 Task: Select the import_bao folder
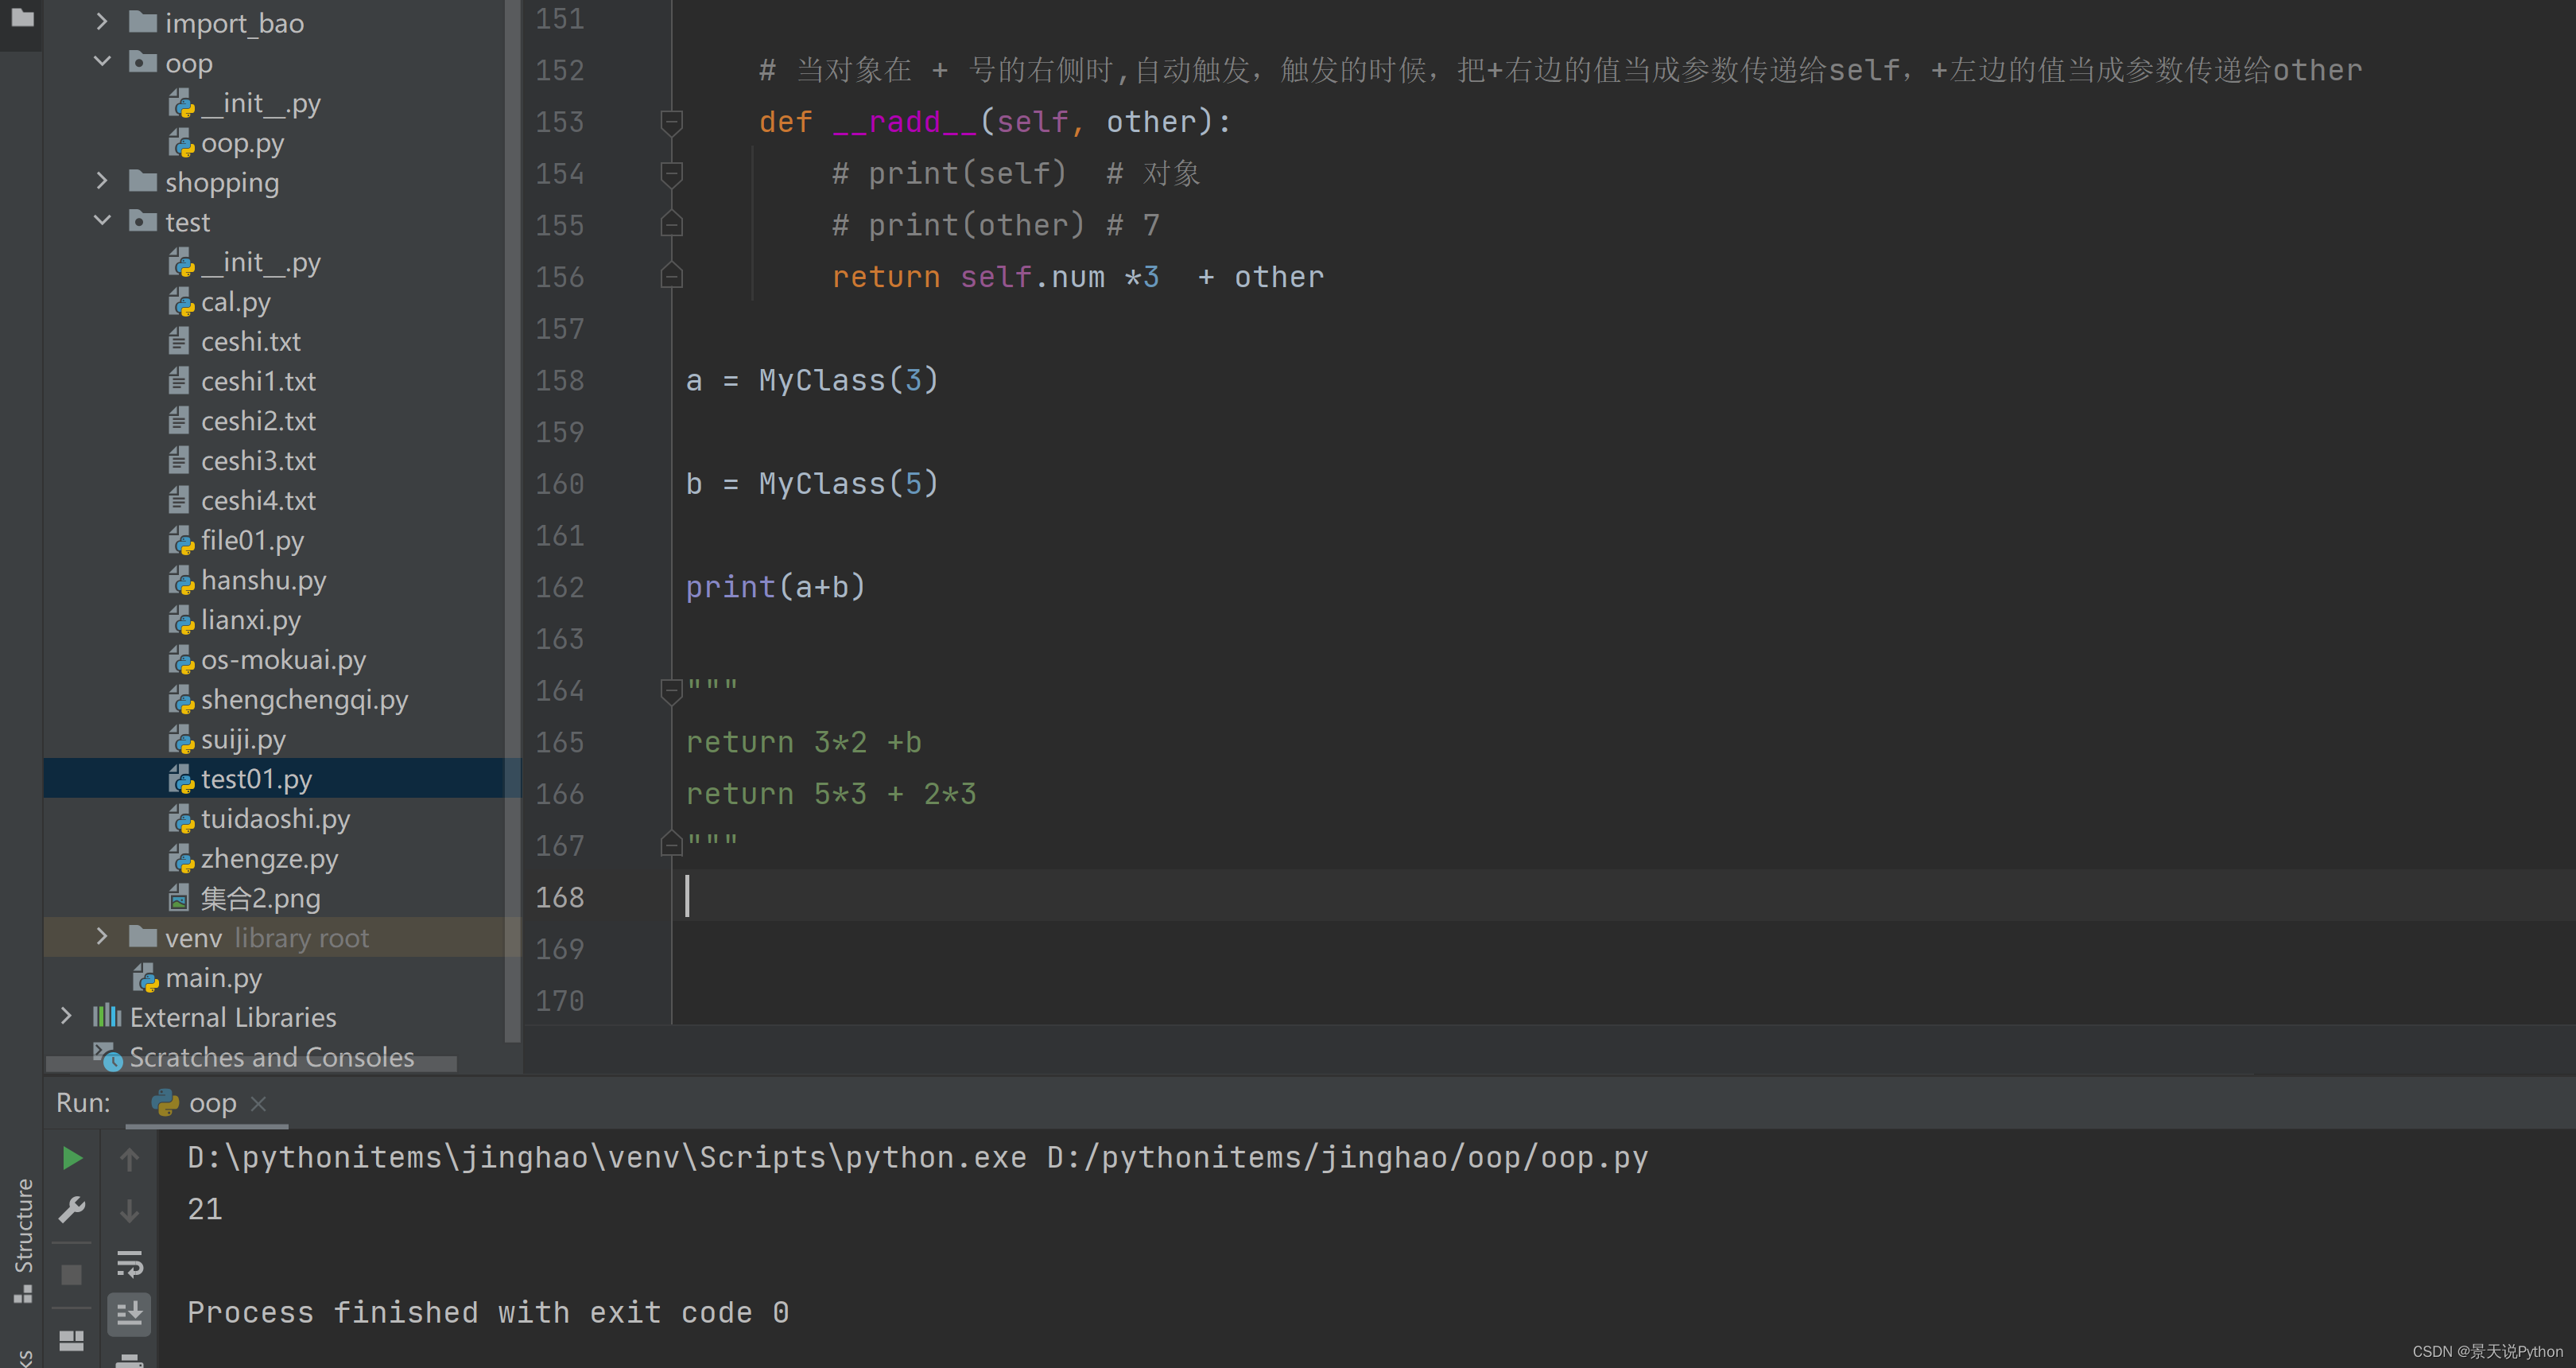[216, 22]
